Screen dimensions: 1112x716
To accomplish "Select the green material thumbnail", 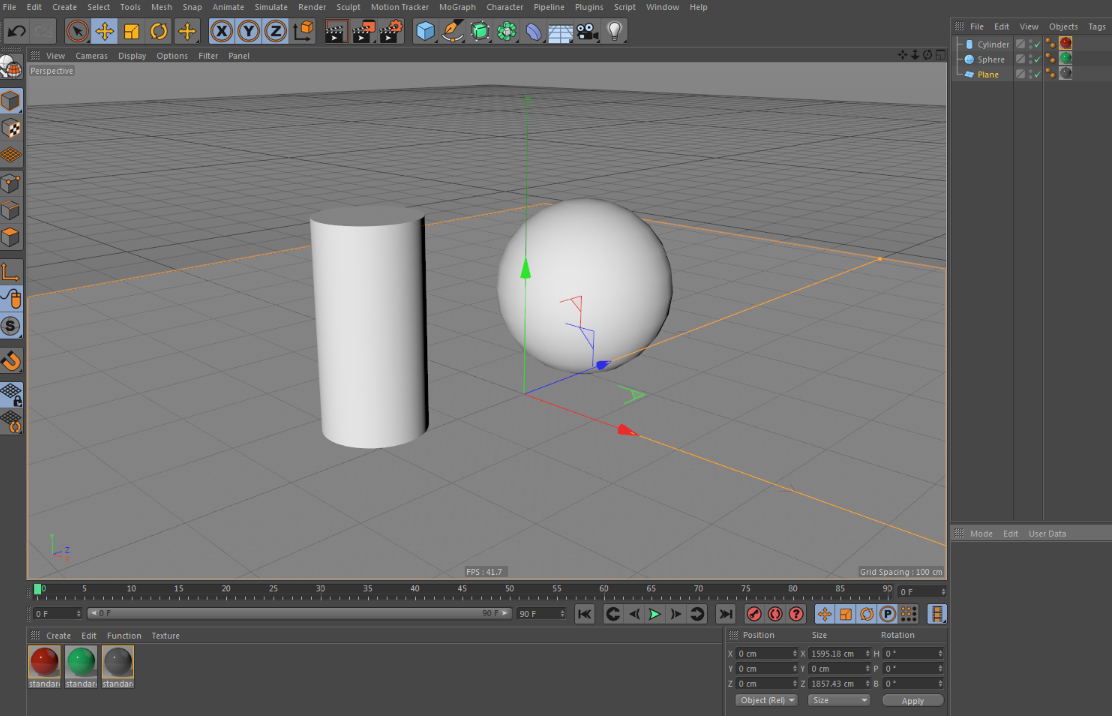I will (81, 660).
